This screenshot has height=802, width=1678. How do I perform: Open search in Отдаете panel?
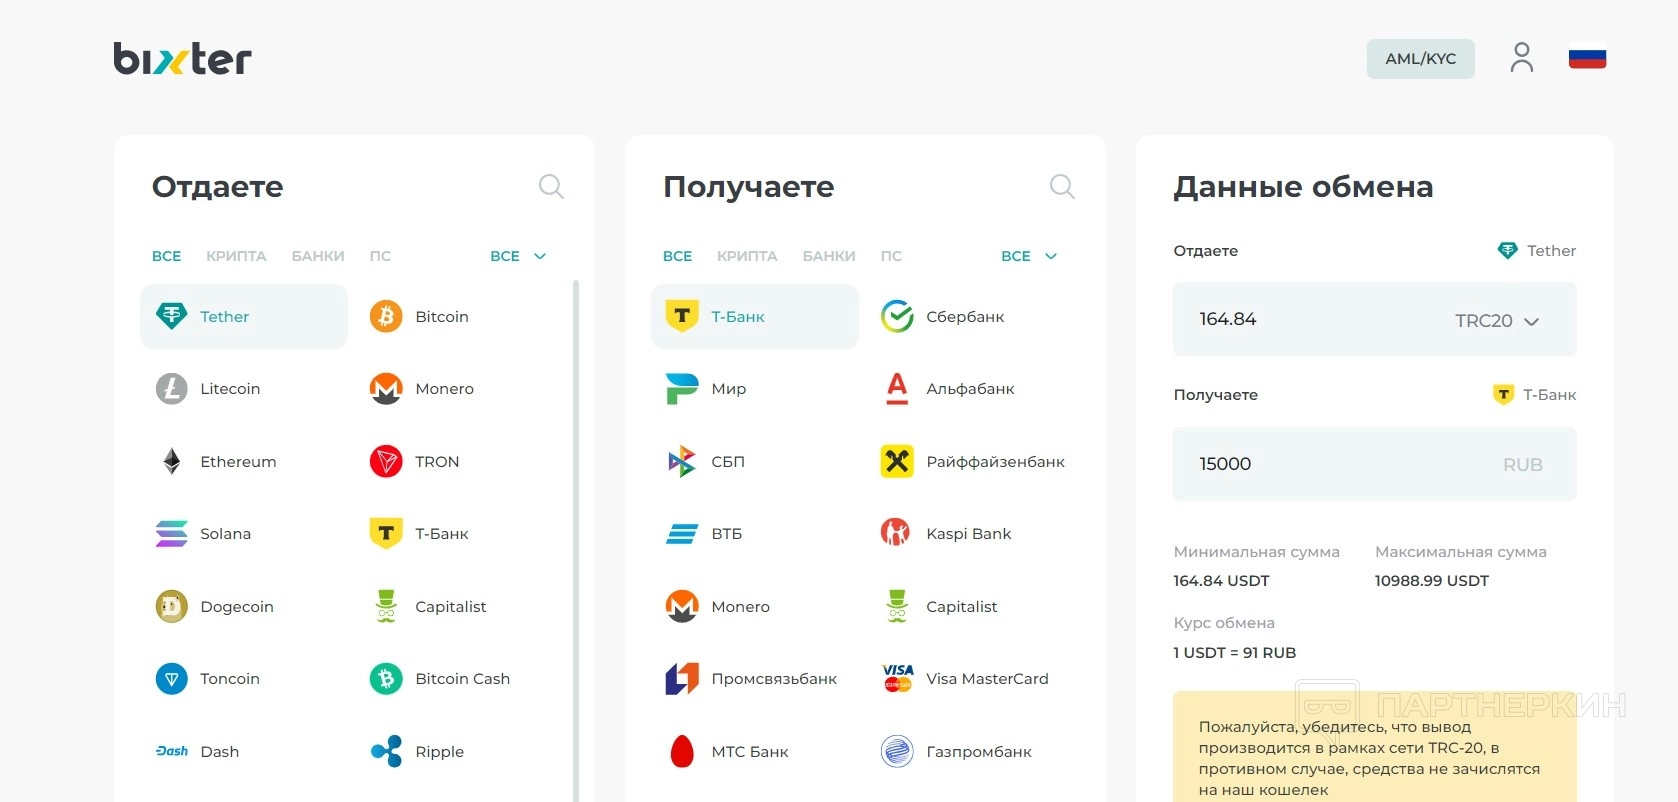(551, 186)
